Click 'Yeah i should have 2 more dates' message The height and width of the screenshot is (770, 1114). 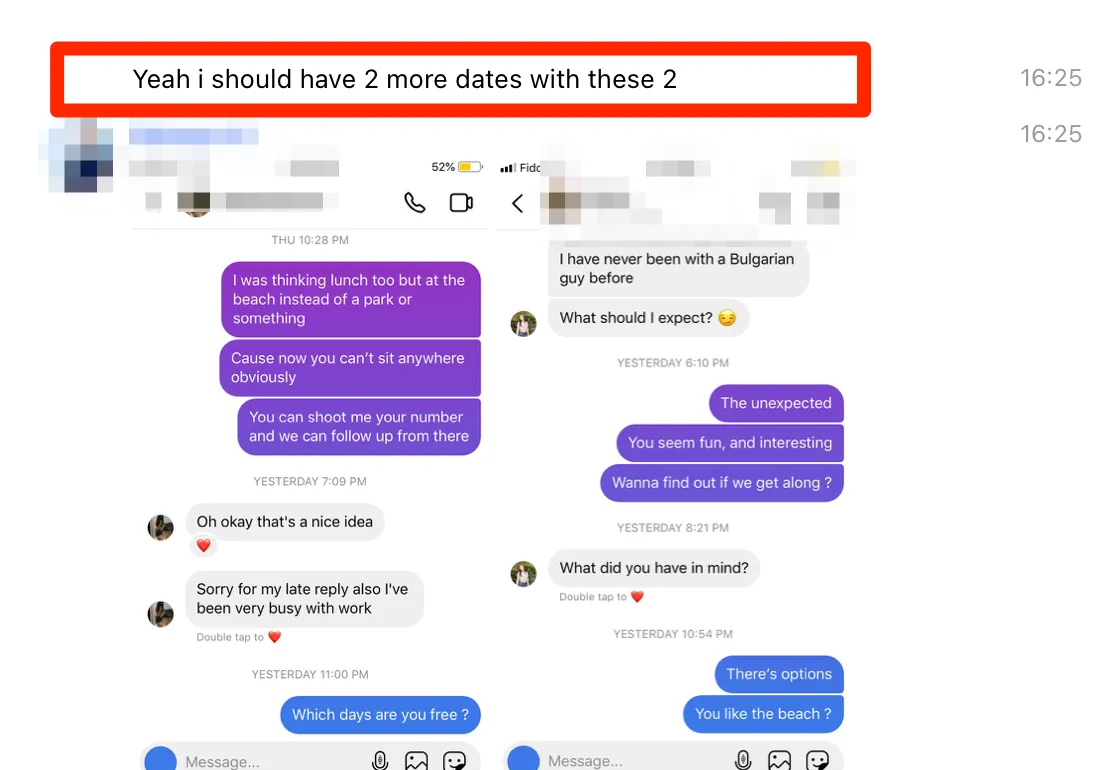coord(404,79)
